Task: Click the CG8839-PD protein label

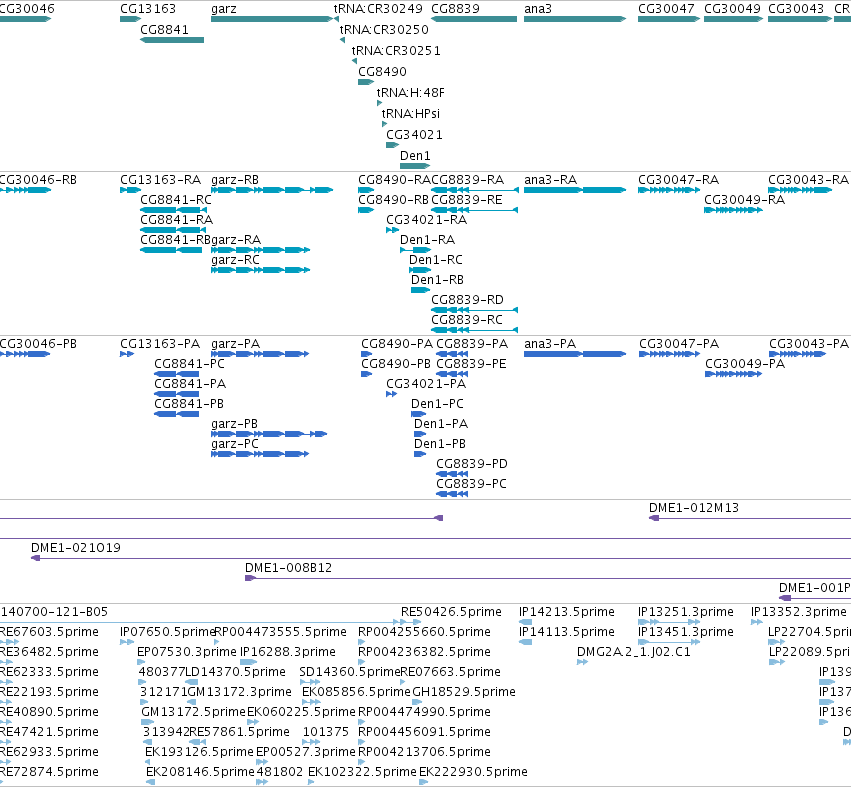Action: point(472,464)
